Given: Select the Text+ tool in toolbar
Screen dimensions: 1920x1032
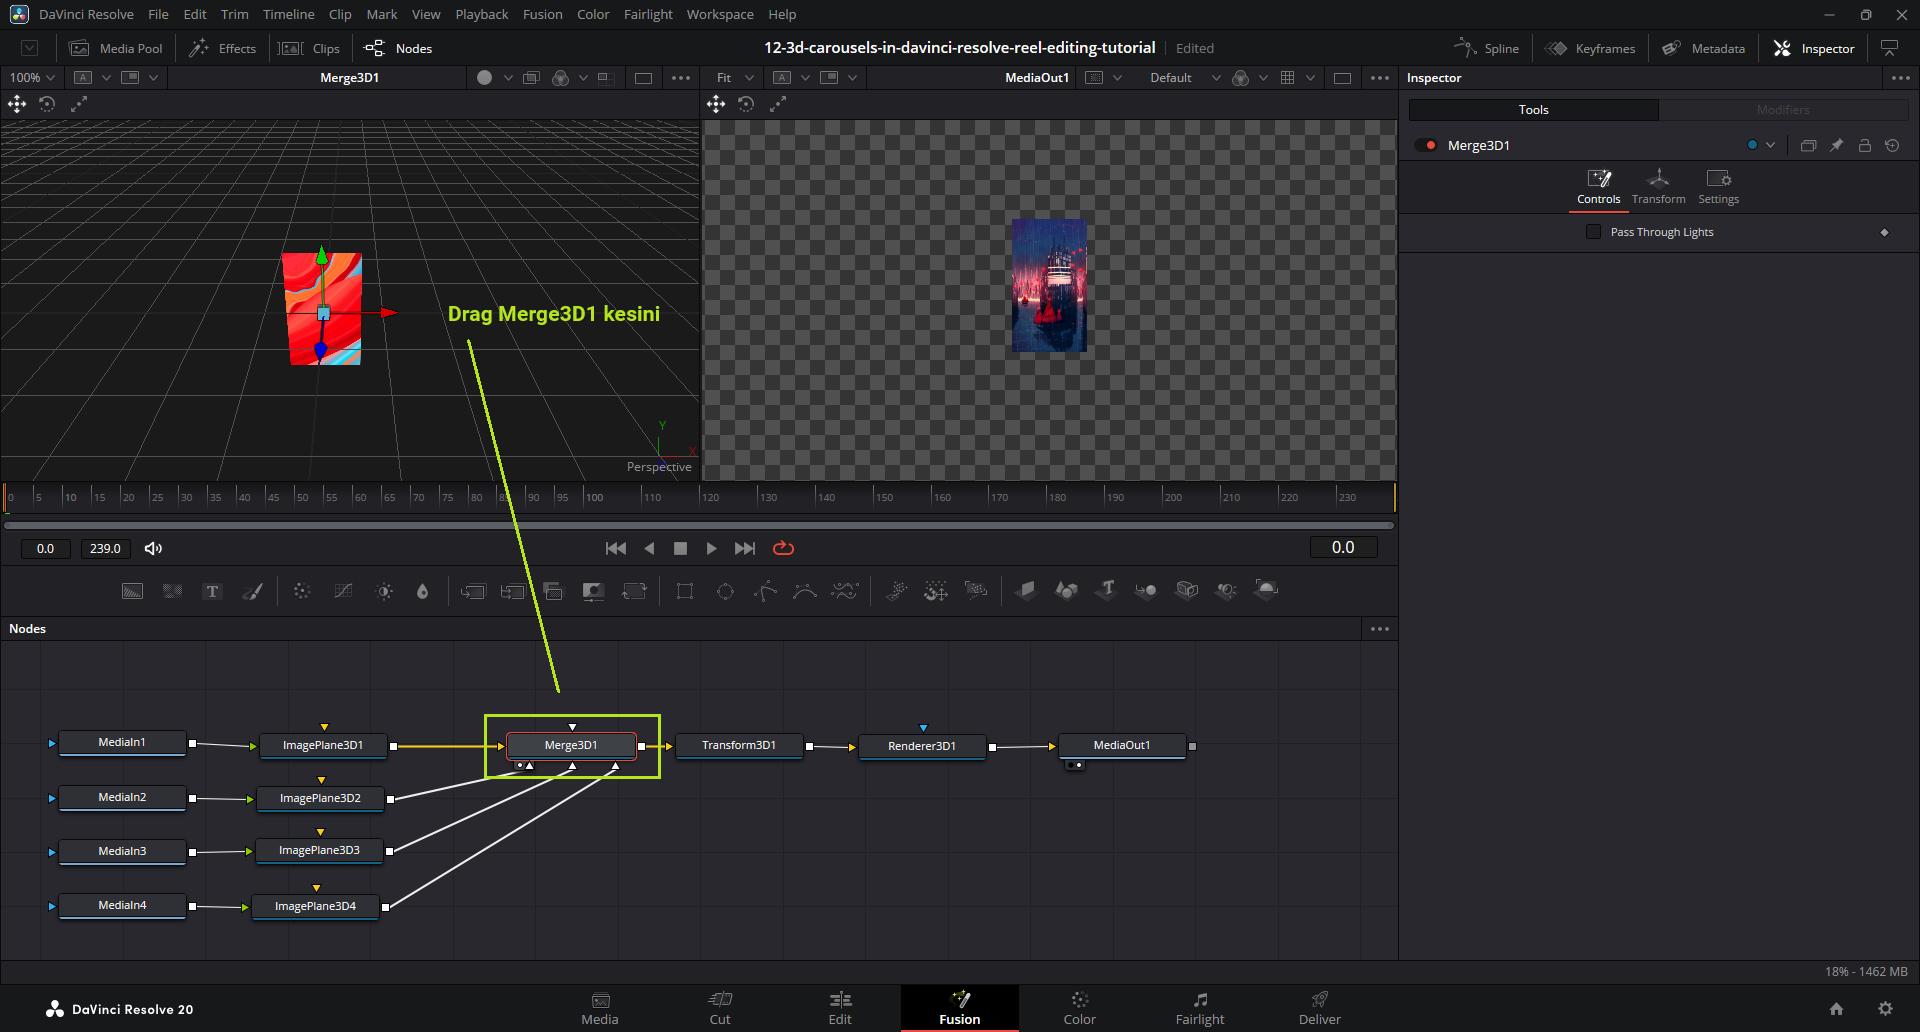Looking at the screenshot, I should coord(212,591).
